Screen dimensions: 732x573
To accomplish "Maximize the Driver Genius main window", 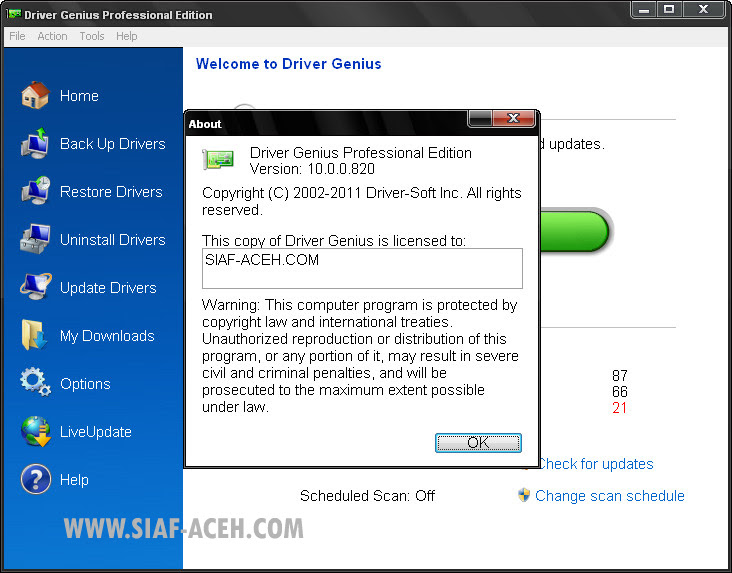I will point(669,9).
